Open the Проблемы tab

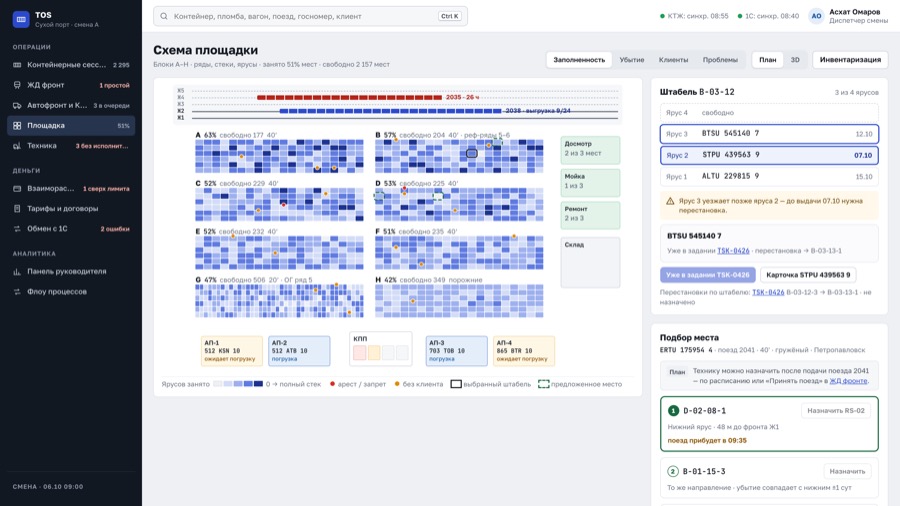tap(720, 60)
